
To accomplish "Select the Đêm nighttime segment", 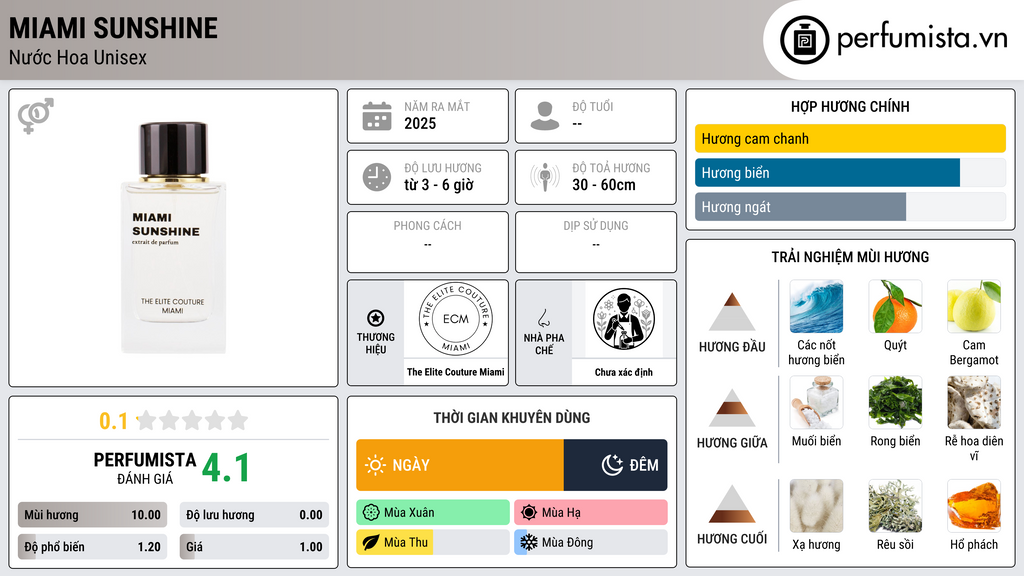I will coord(615,465).
